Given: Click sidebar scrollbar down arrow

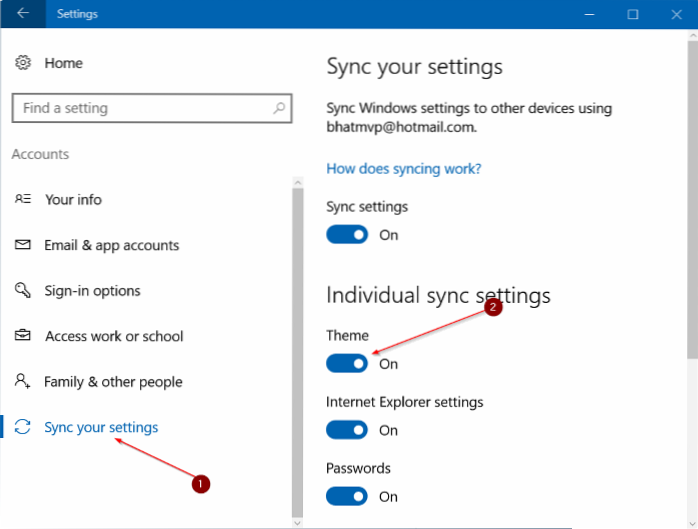Looking at the screenshot, I should pos(295,521).
